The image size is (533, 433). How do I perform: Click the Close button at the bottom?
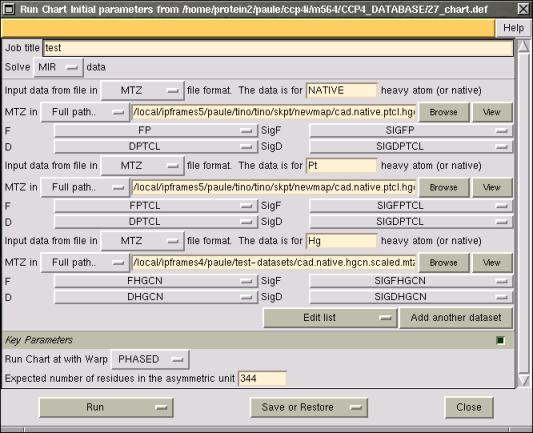pyautogui.click(x=469, y=408)
